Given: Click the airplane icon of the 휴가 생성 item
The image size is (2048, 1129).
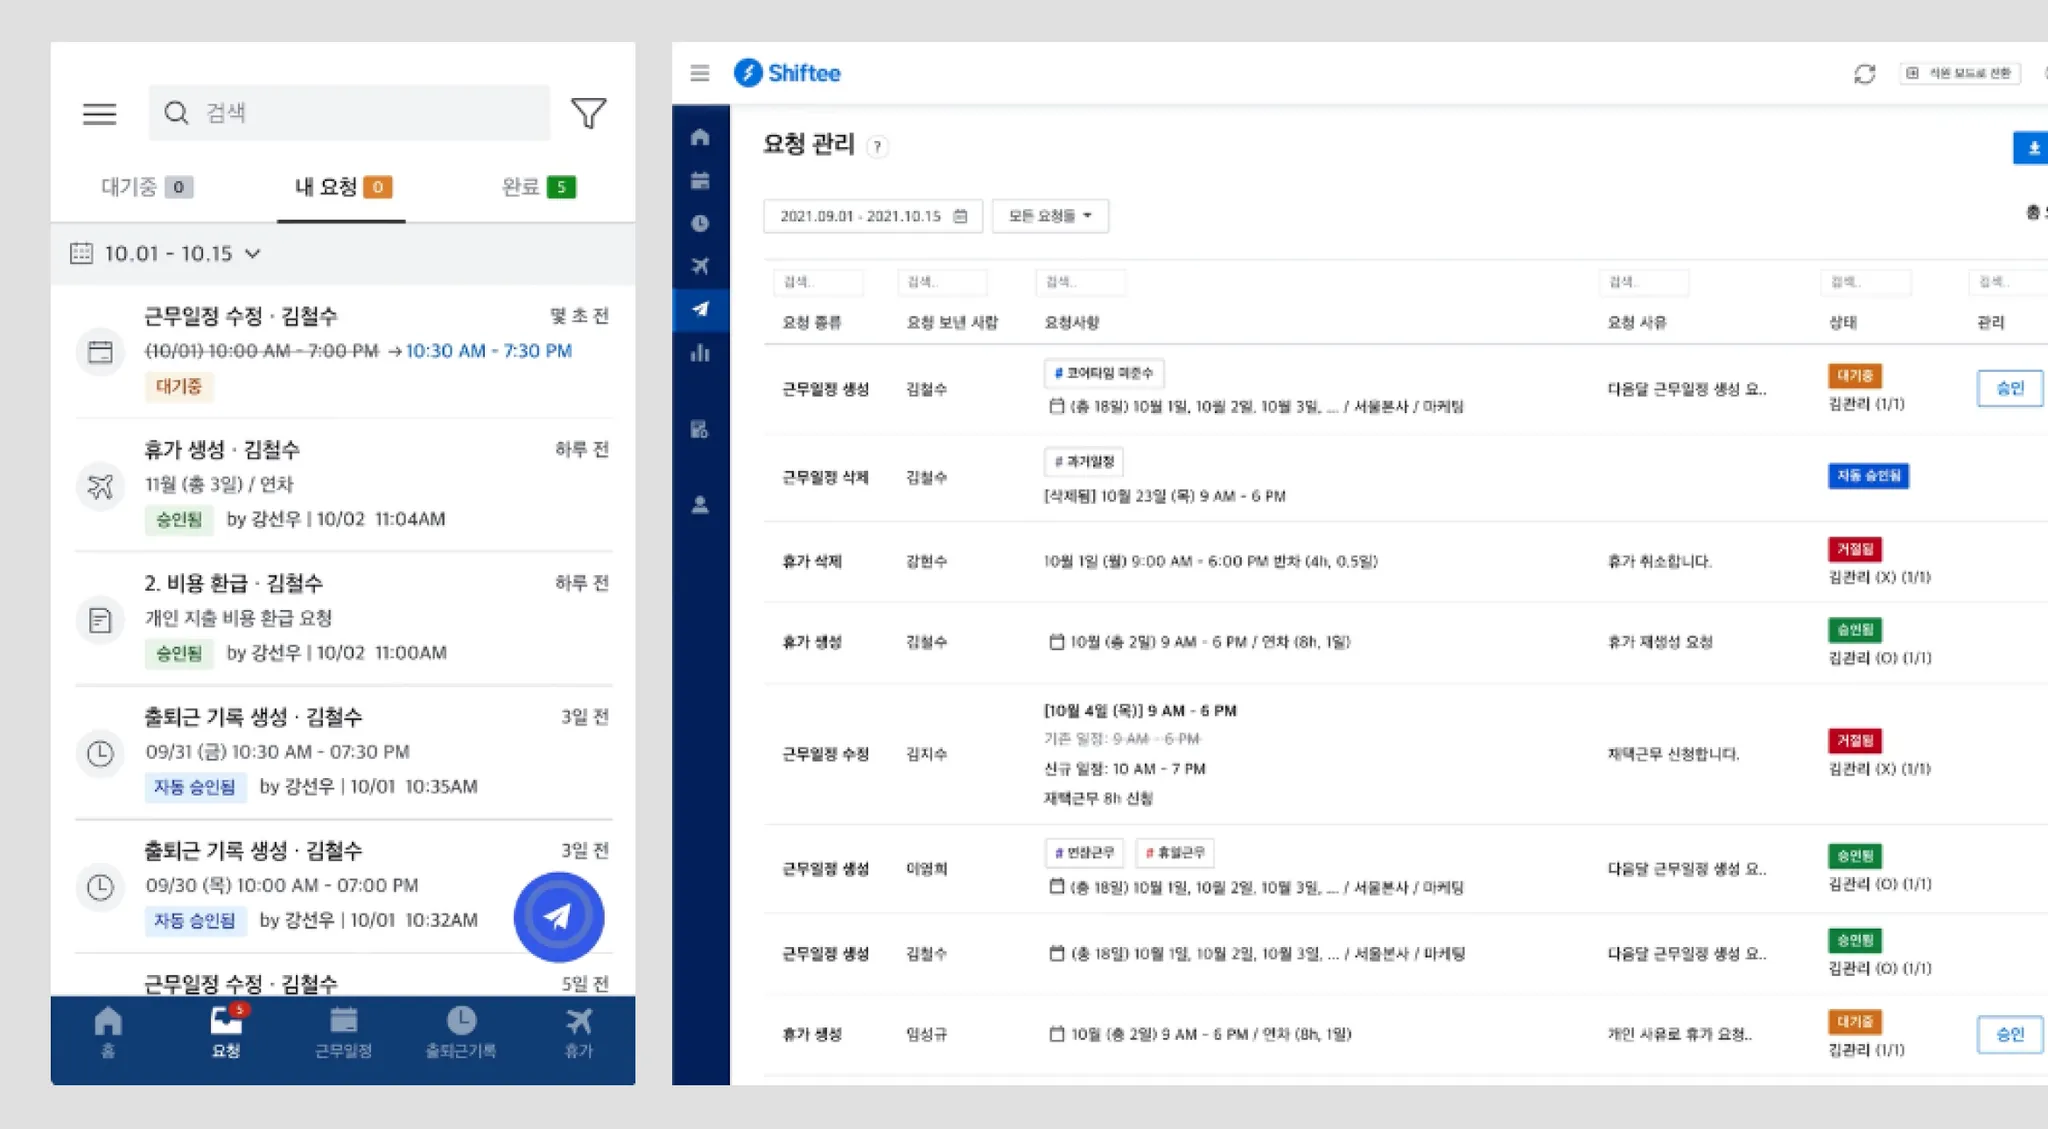Looking at the screenshot, I should pyautogui.click(x=100, y=486).
